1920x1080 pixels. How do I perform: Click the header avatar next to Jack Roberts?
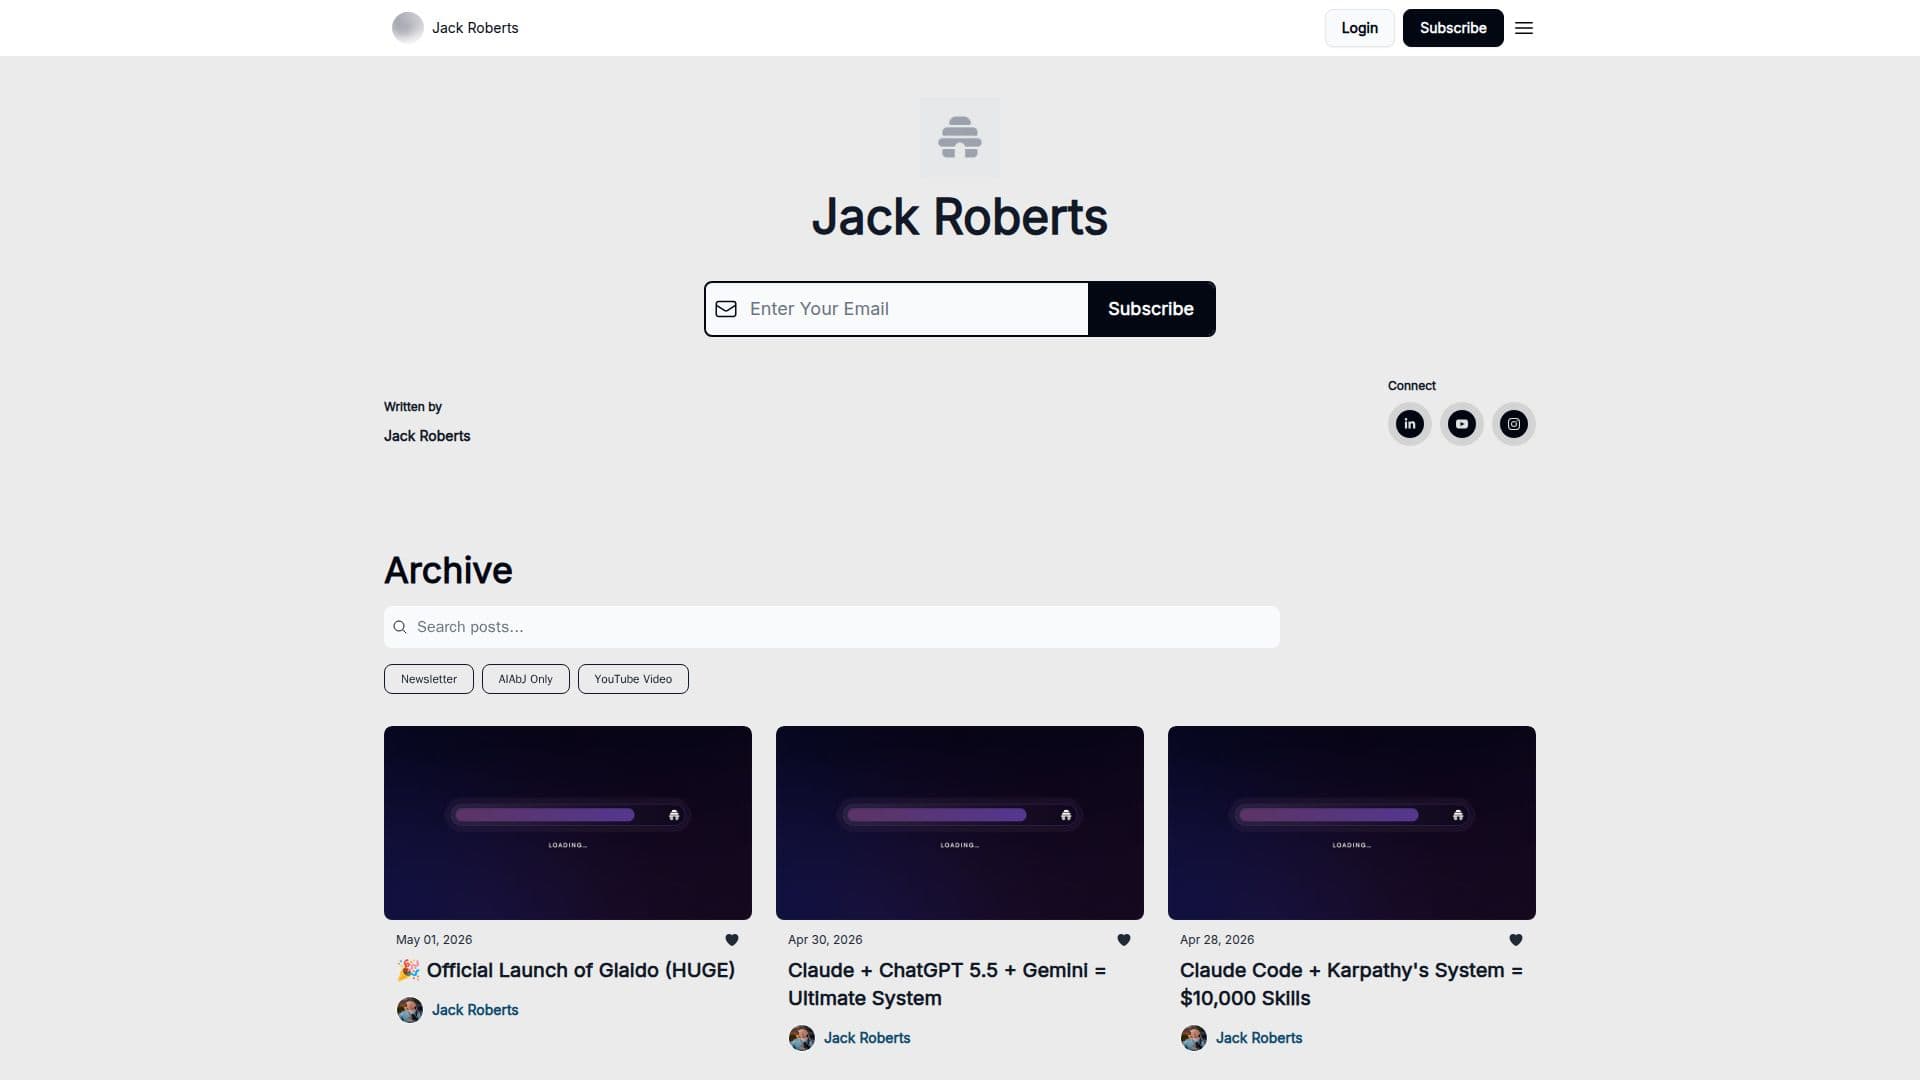(408, 28)
